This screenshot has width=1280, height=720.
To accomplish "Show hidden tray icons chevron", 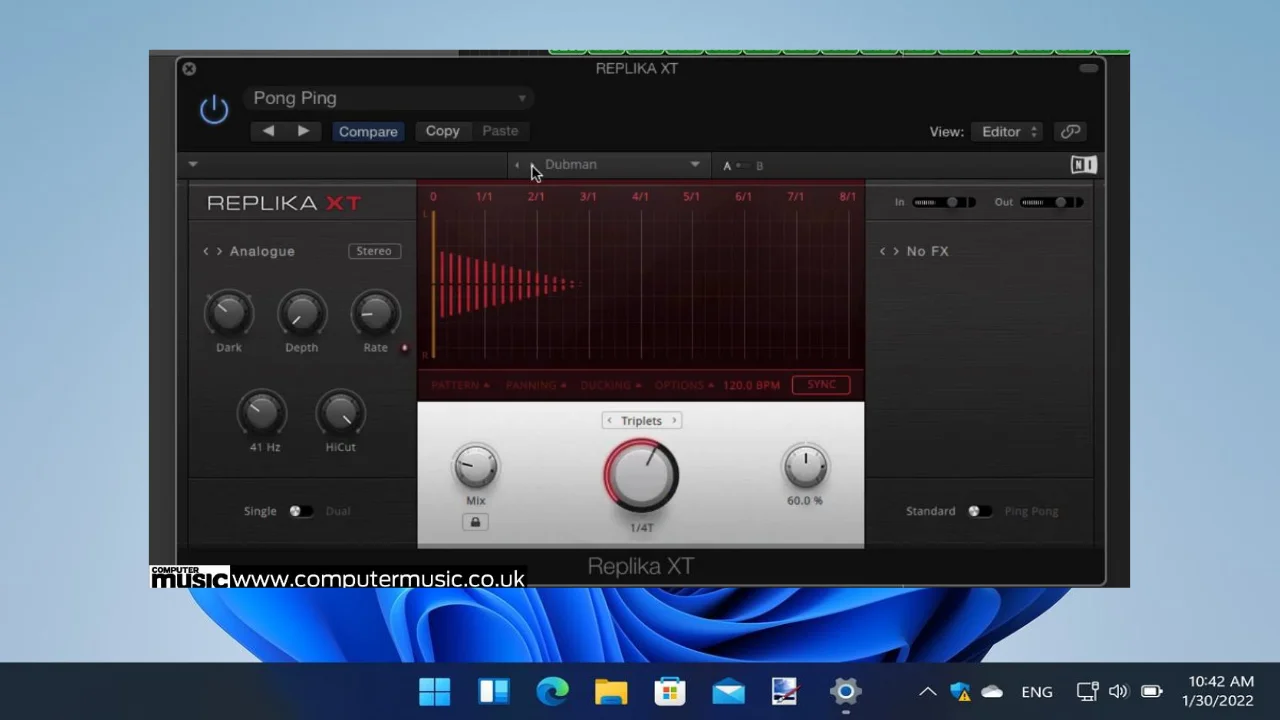I will [x=928, y=691].
